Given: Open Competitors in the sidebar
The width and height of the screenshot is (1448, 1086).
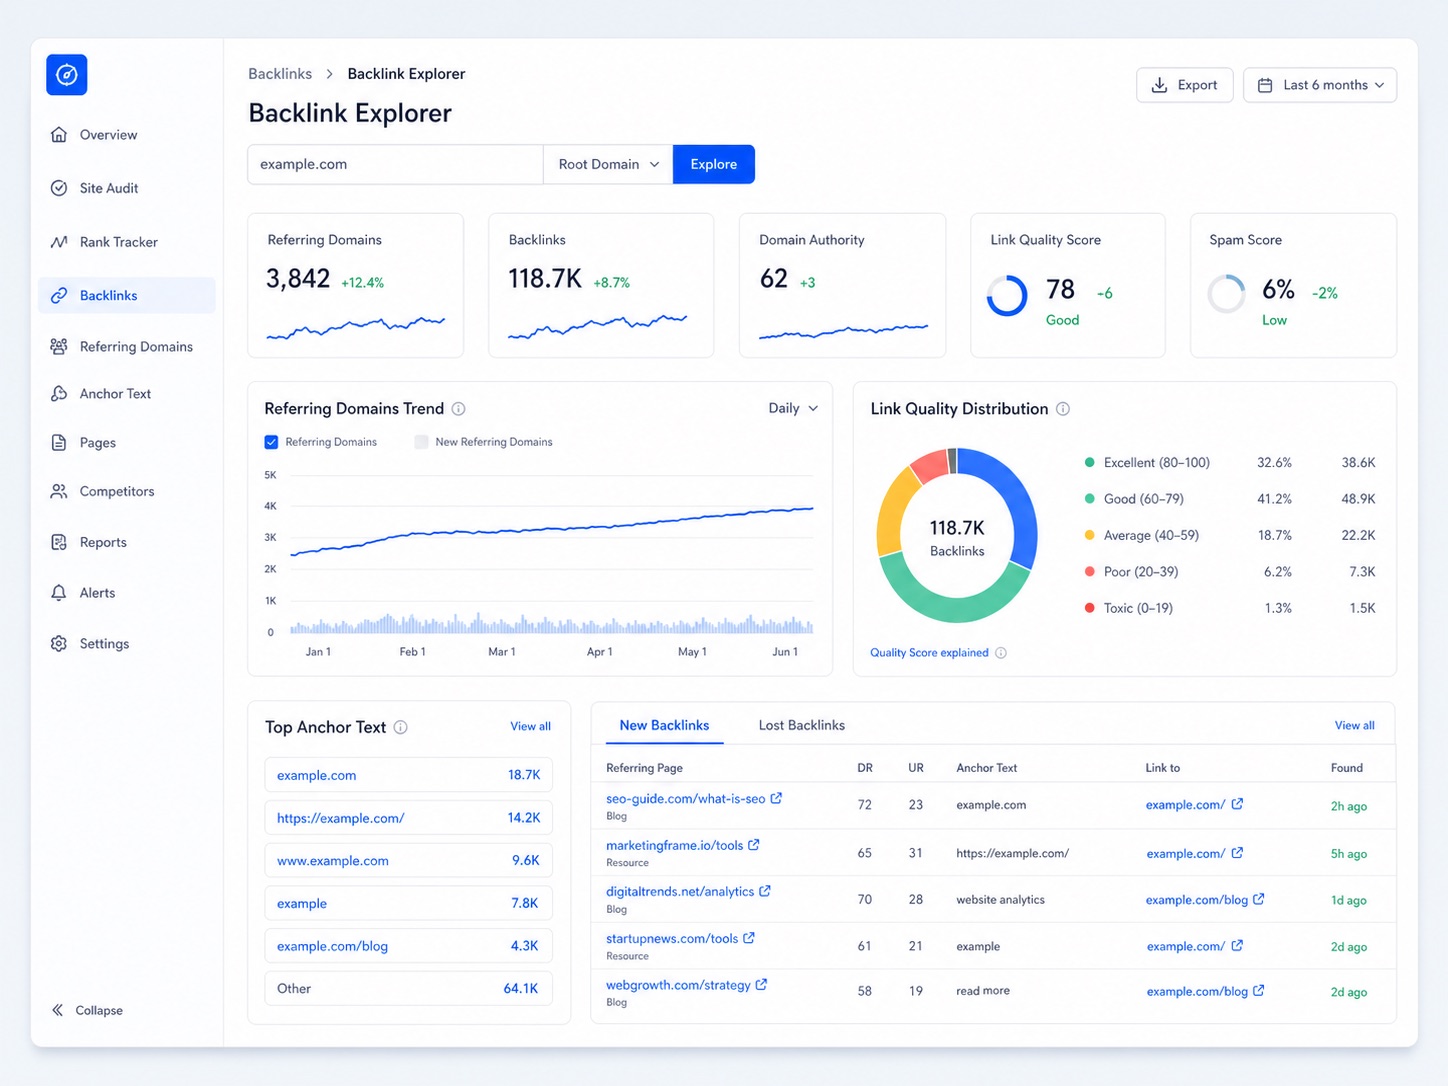Looking at the screenshot, I should [x=126, y=492].
